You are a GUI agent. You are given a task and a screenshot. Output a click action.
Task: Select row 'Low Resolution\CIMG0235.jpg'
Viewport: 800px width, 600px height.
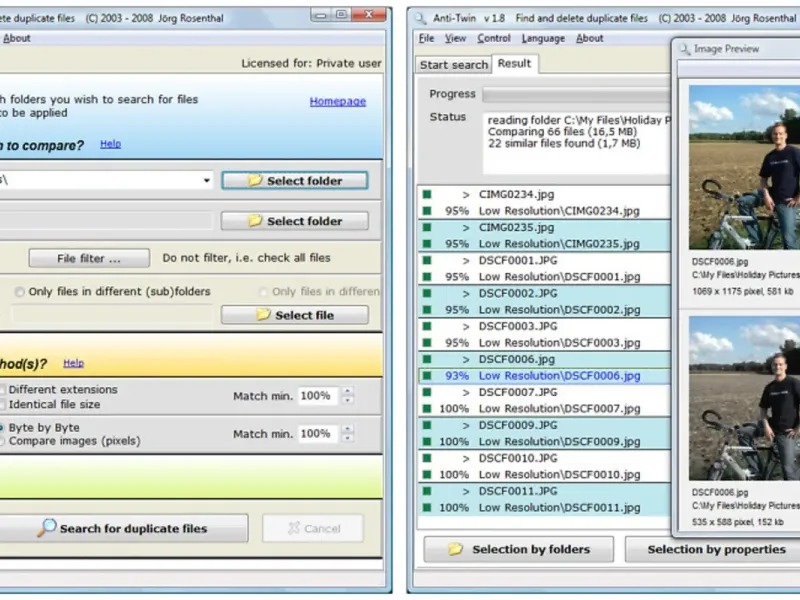pos(544,244)
